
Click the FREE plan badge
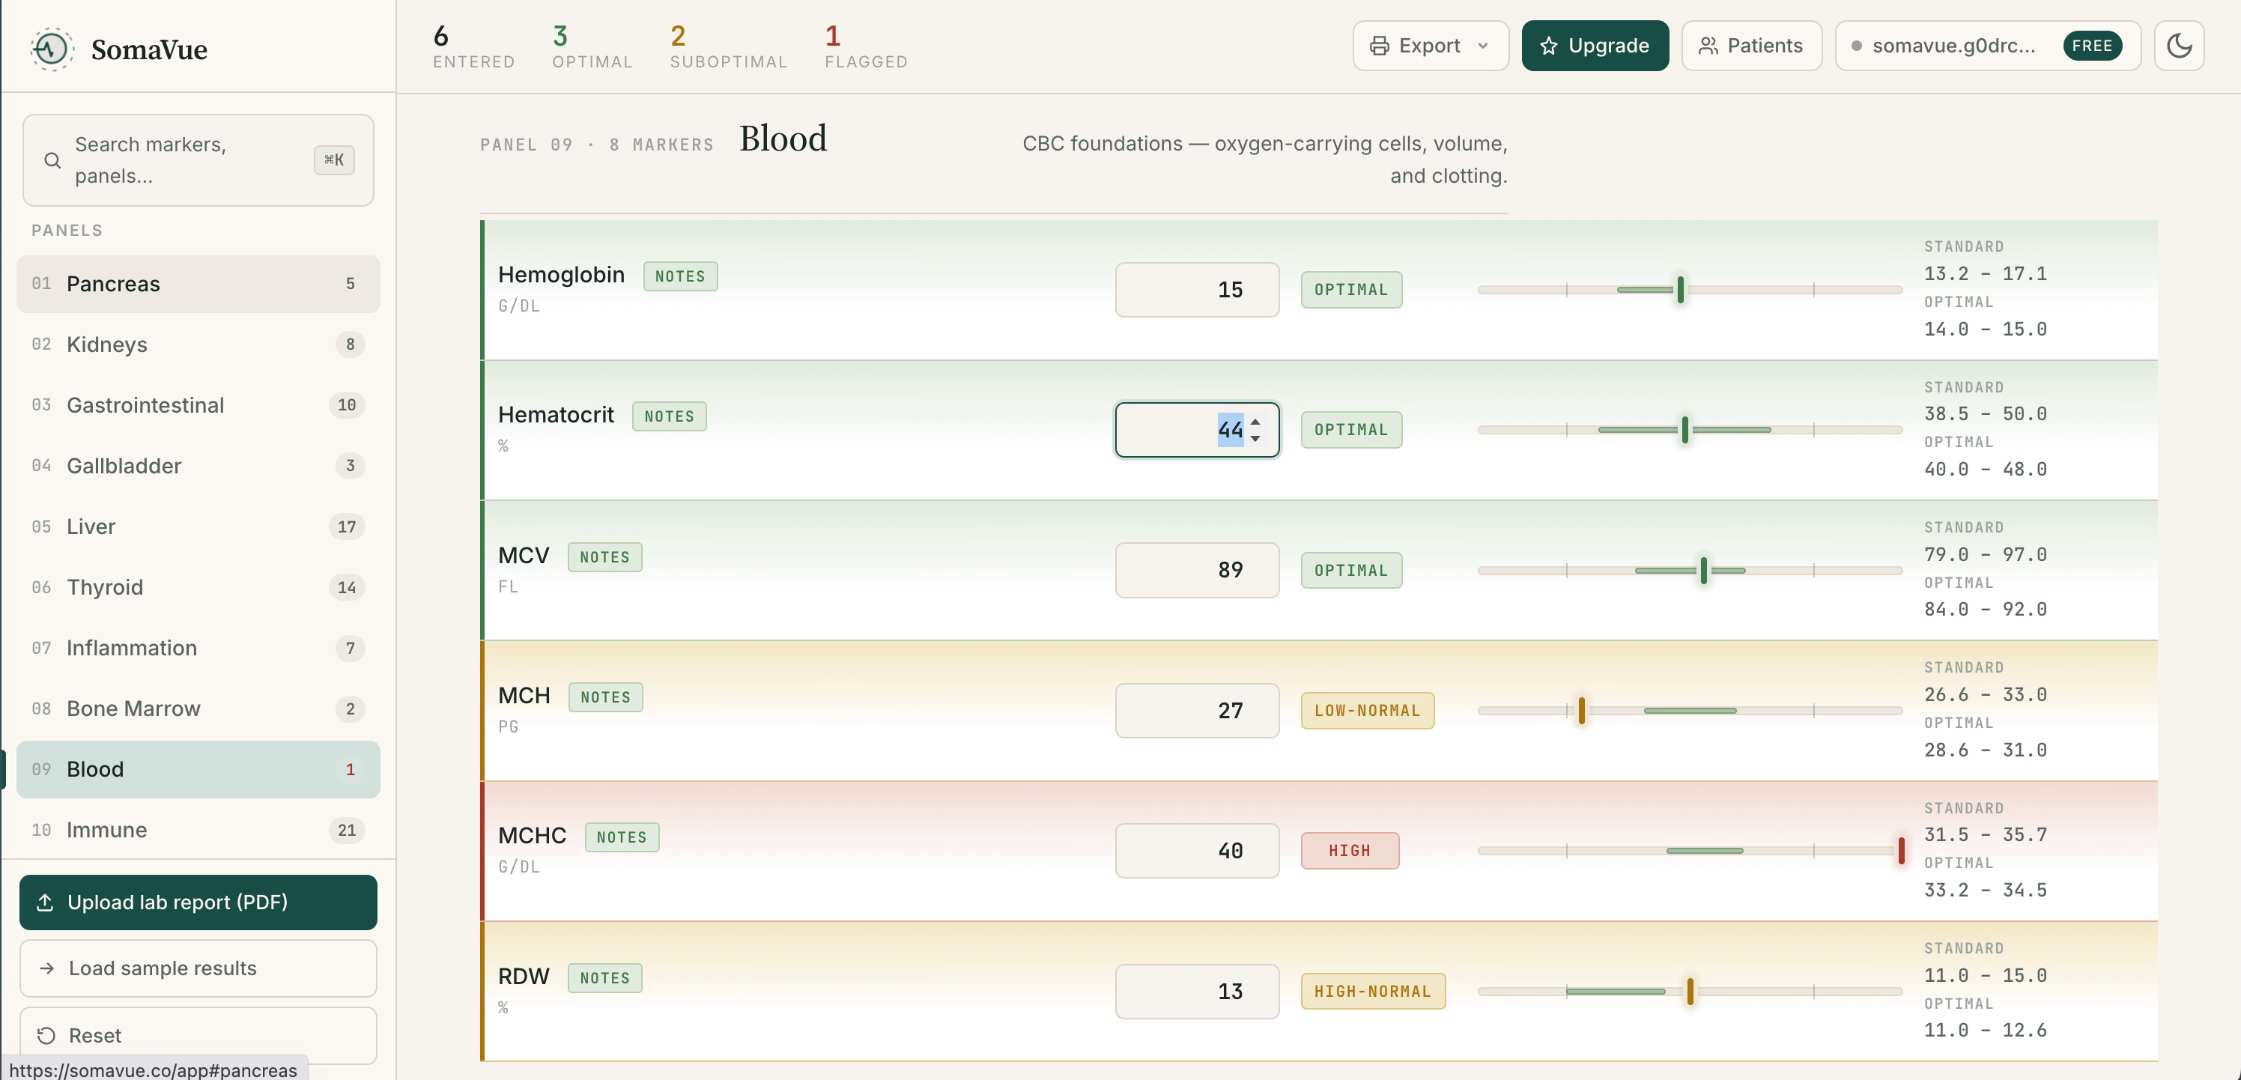(2092, 46)
